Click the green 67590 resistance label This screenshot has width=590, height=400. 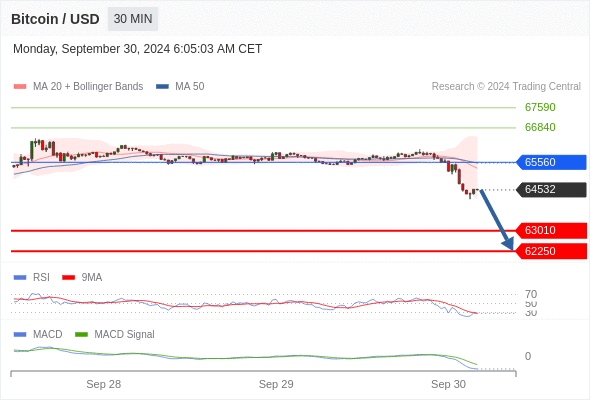tap(540, 107)
